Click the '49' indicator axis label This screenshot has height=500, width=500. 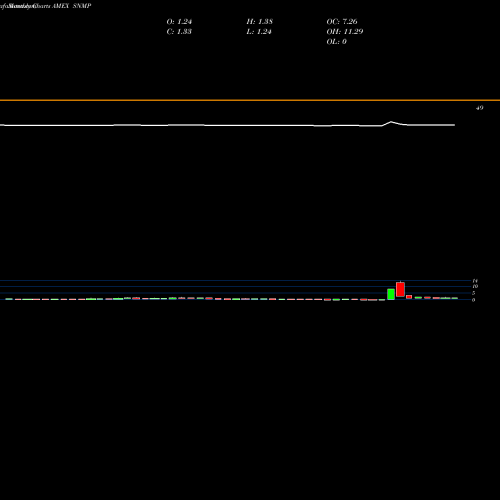pyautogui.click(x=479, y=108)
